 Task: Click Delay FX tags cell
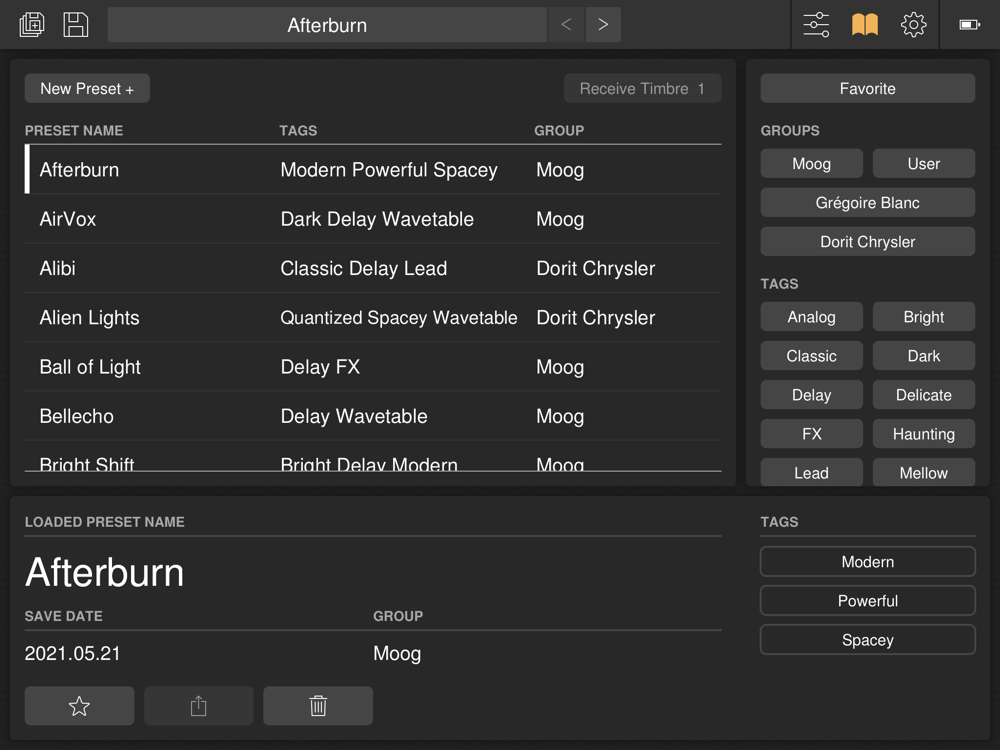pyautogui.click(x=320, y=367)
